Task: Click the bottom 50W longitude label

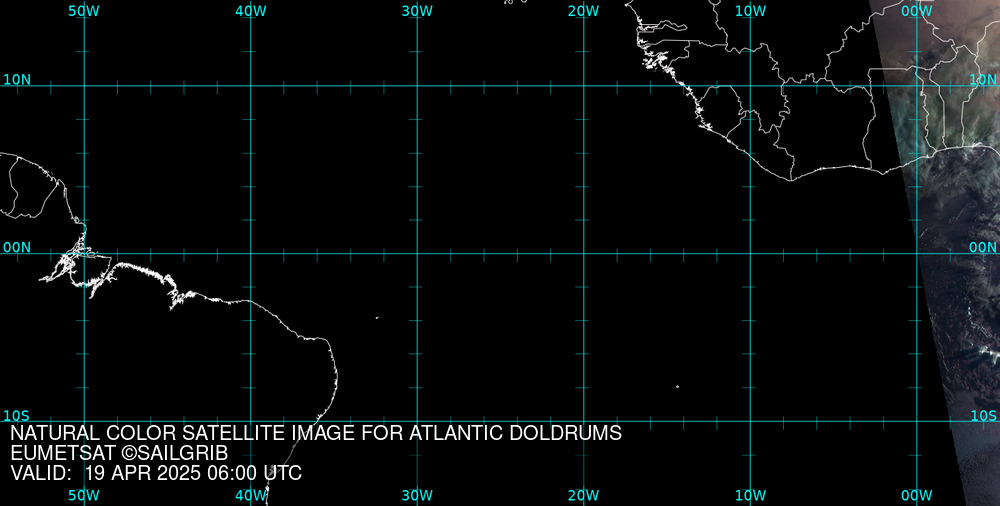Action: (x=84, y=495)
